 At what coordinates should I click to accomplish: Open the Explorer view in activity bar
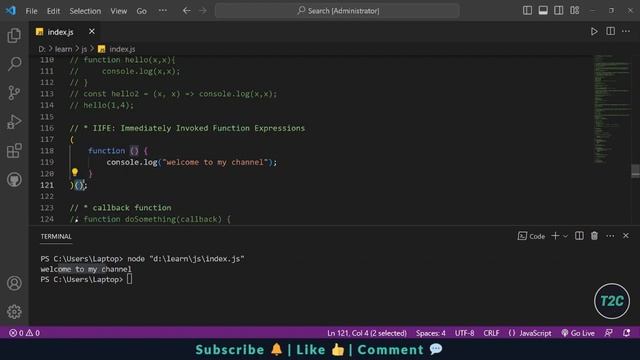point(14,36)
